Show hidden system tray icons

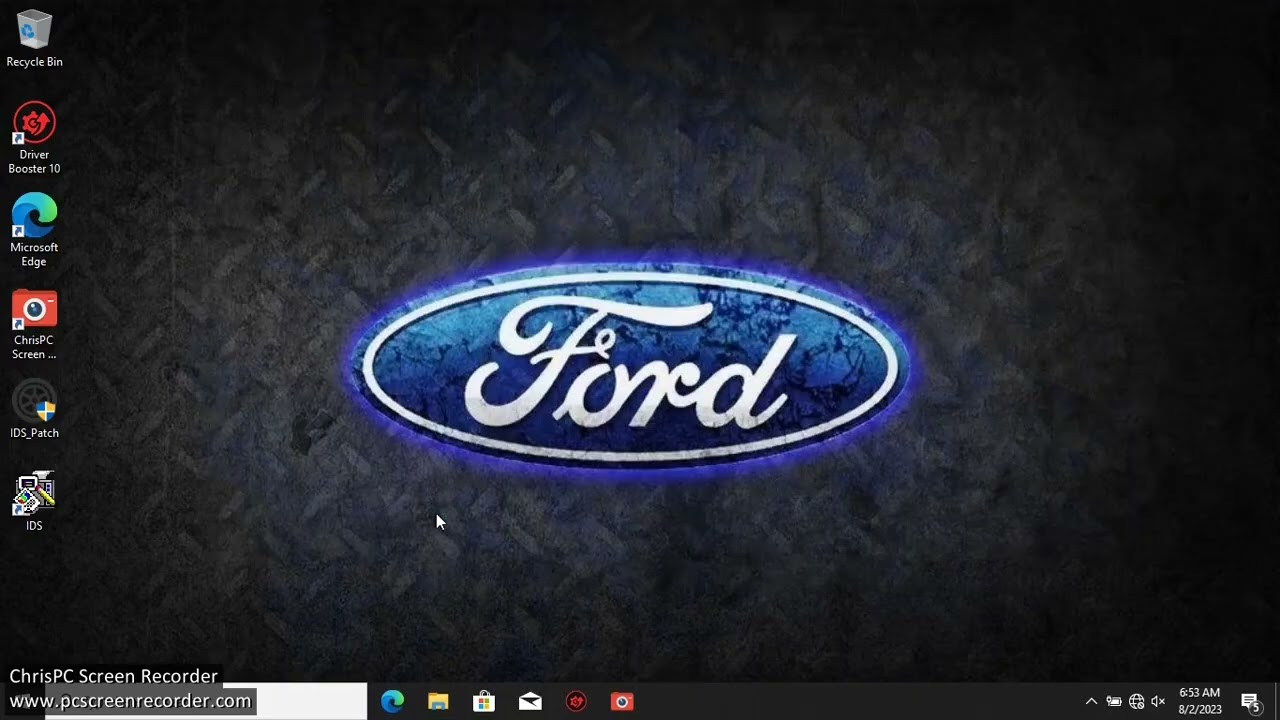(1091, 702)
